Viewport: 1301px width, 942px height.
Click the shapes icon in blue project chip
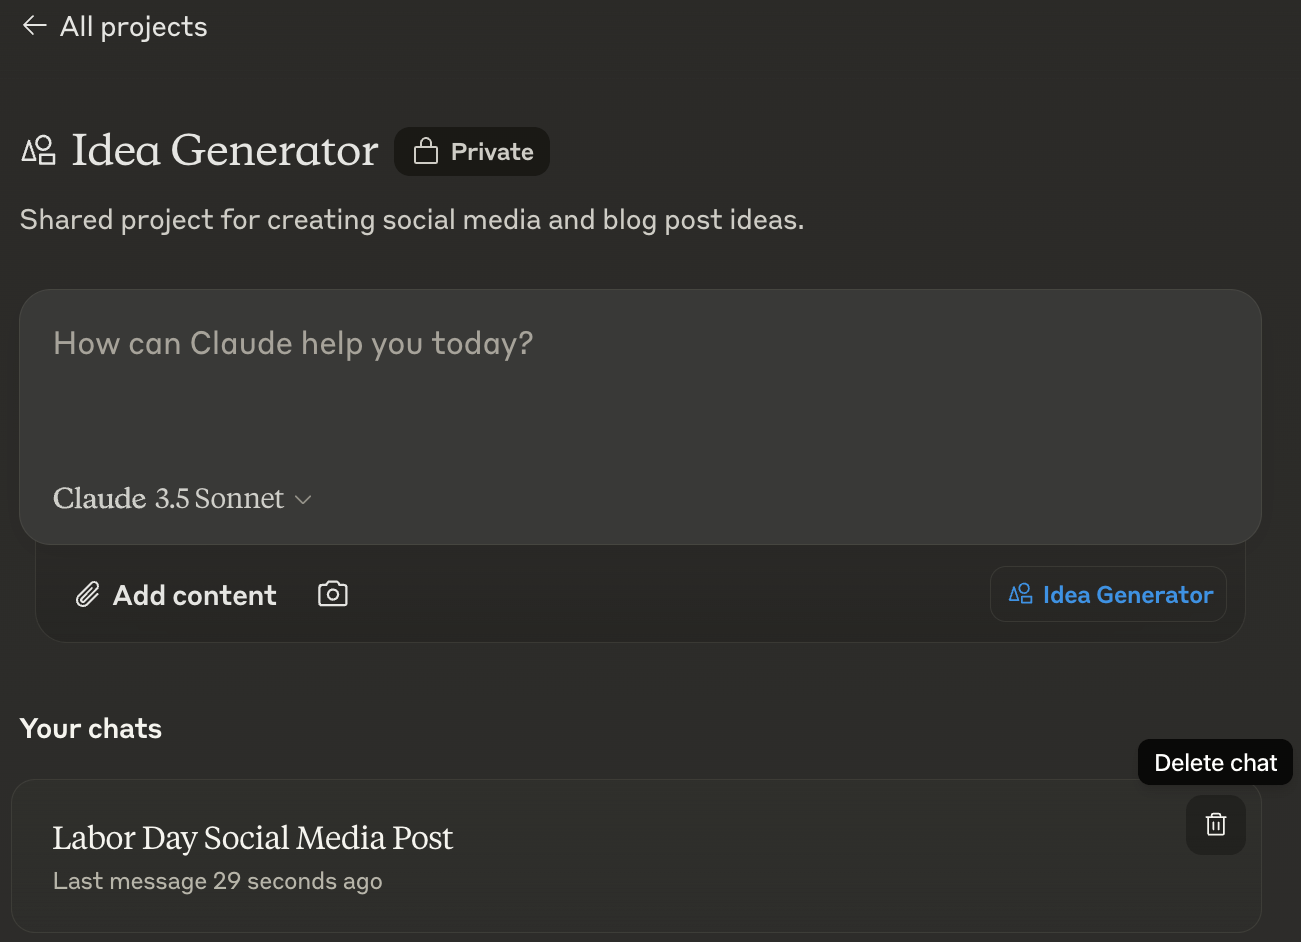[1020, 594]
